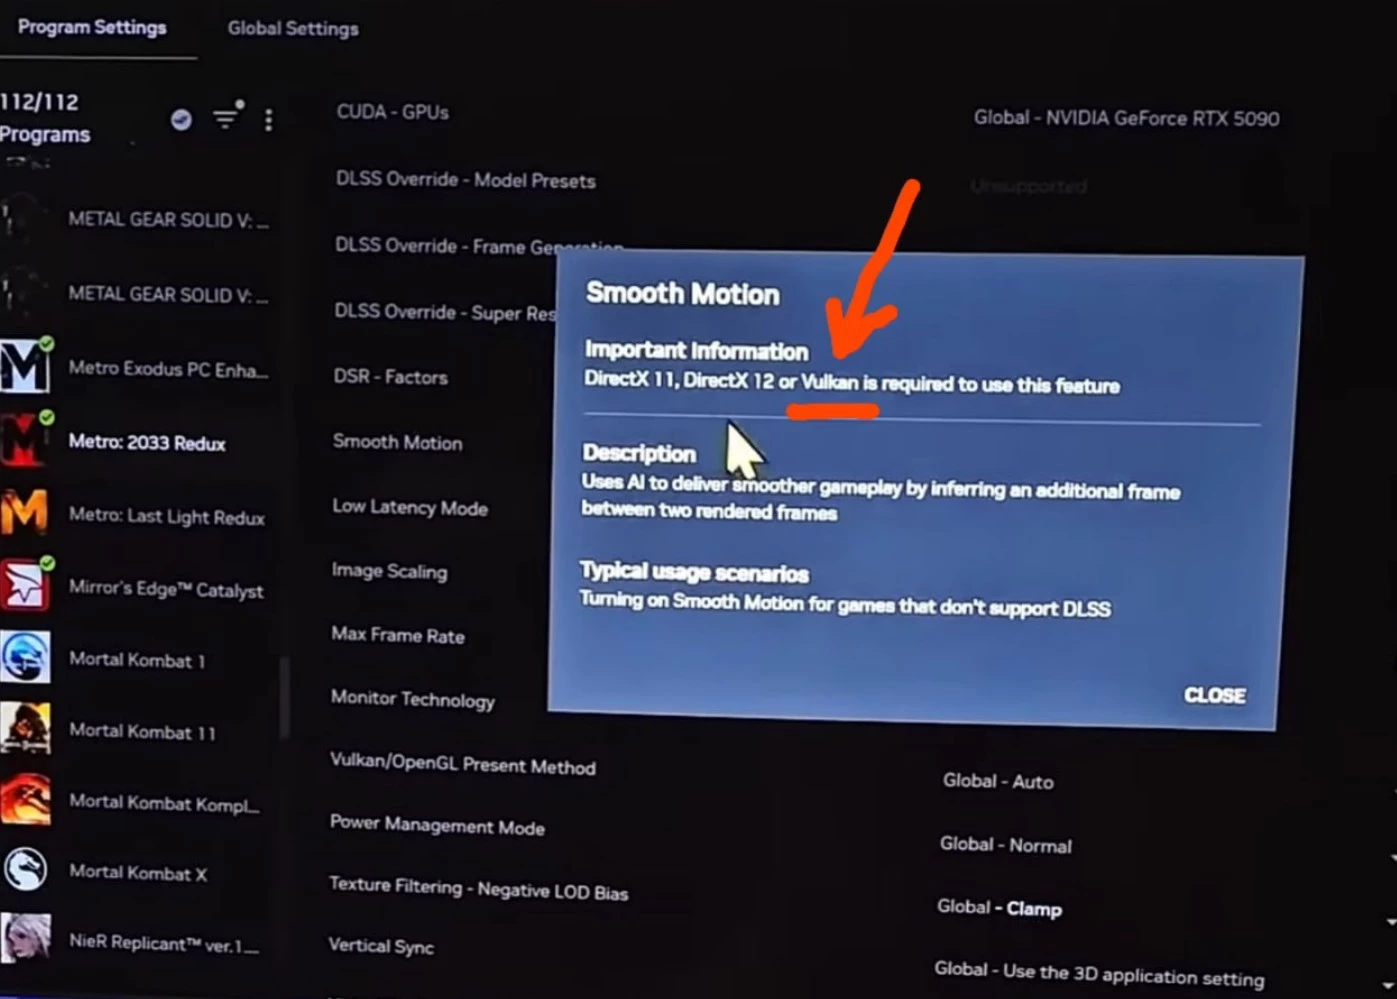
Task: Open the filter/sort programs icon
Action: point(227,118)
